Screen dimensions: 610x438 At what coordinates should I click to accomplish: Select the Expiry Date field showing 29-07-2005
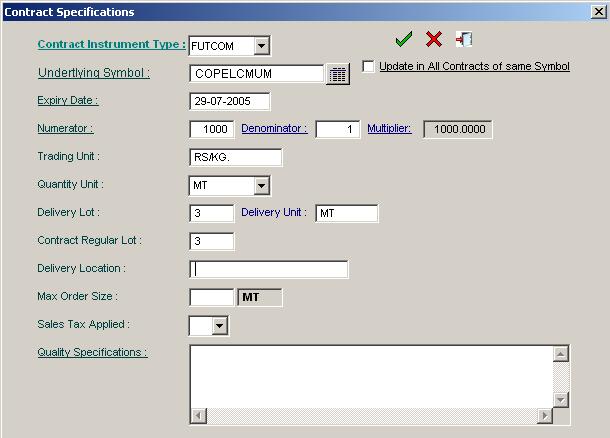[229, 101]
